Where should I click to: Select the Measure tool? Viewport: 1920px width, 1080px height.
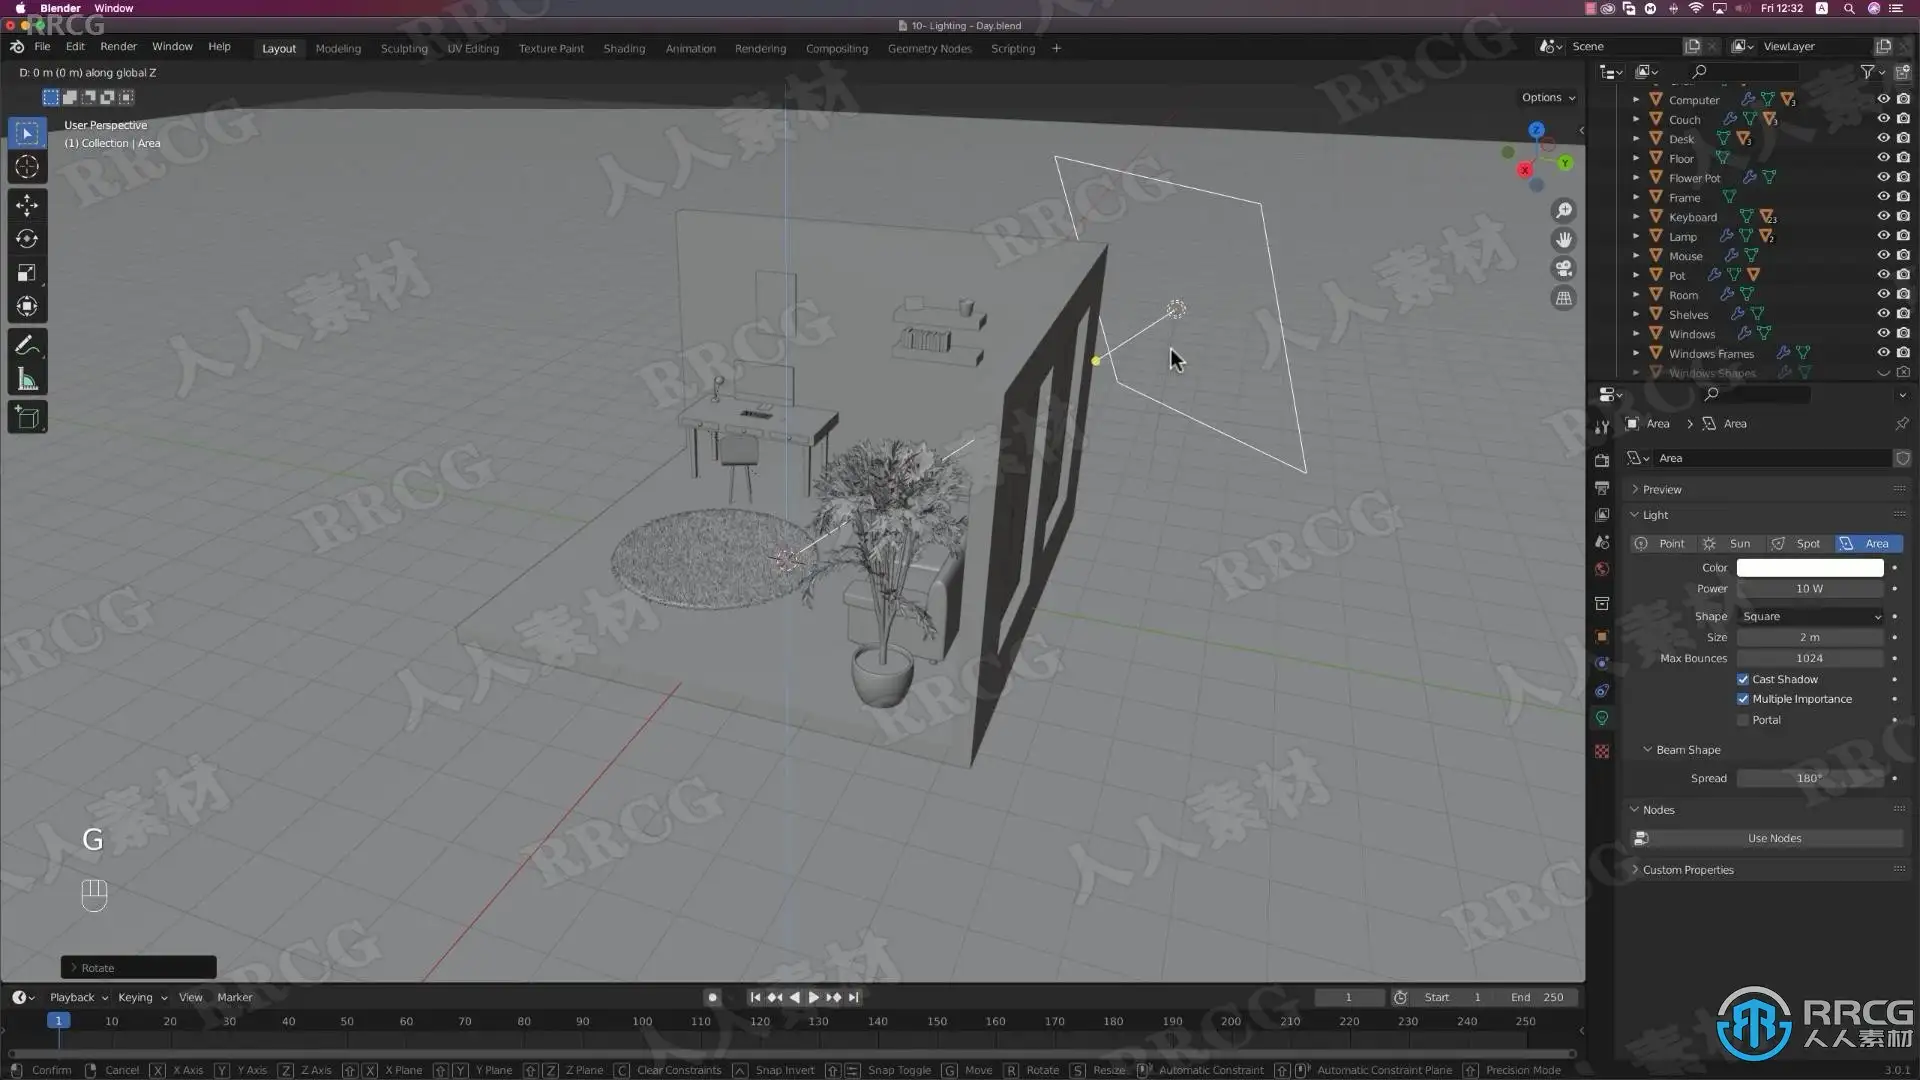pyautogui.click(x=27, y=380)
